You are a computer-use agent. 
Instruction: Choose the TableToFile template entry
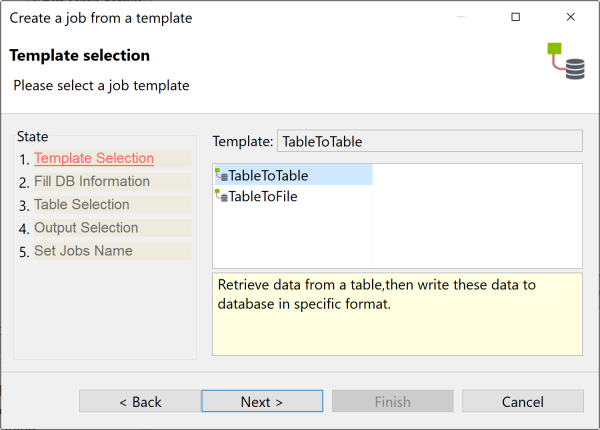(x=263, y=197)
